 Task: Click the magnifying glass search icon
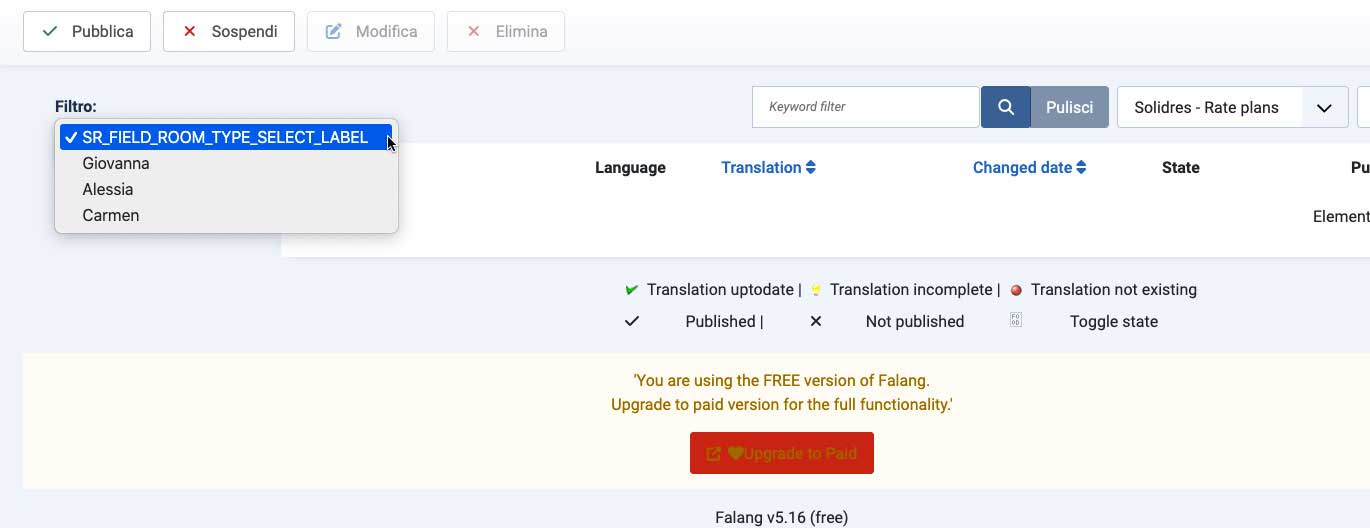point(1006,107)
